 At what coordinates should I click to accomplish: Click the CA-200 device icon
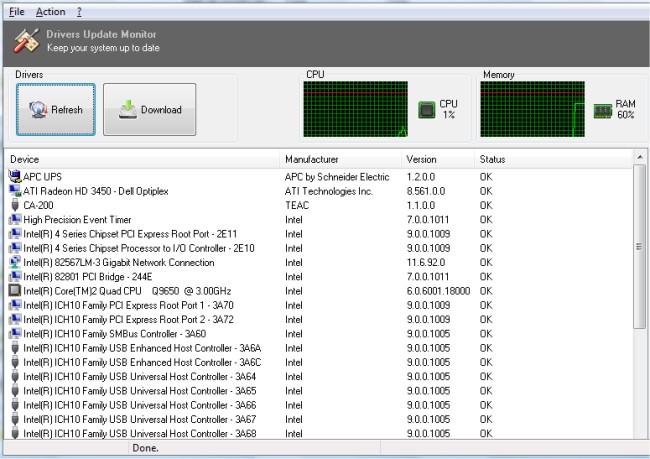tap(14, 205)
